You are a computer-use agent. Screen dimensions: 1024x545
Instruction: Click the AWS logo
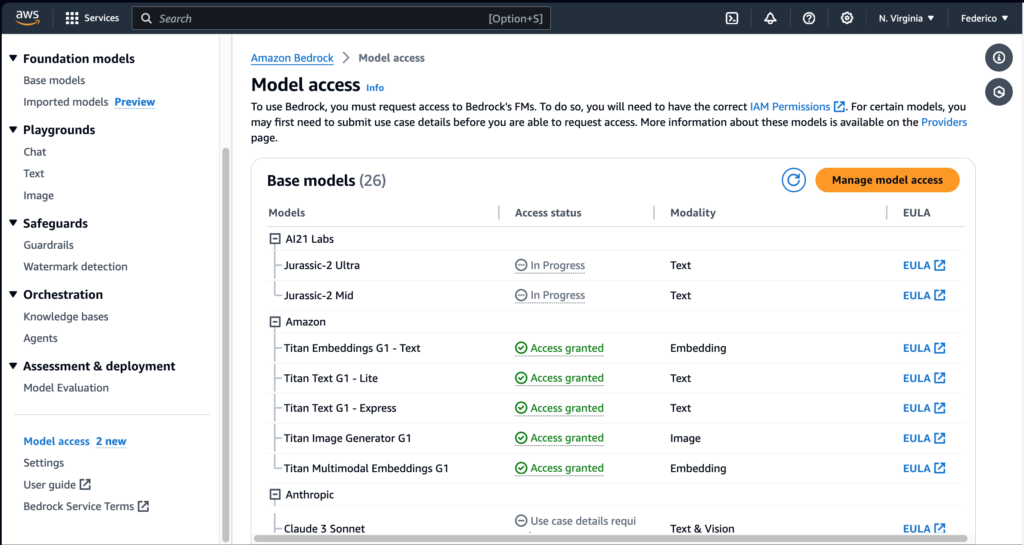pos(27,17)
